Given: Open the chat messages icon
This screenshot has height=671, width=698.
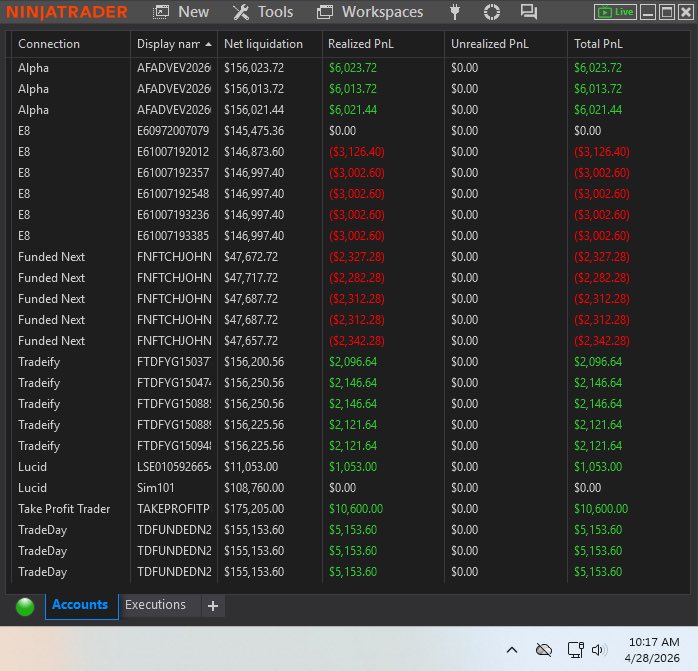Looking at the screenshot, I should click(x=529, y=12).
